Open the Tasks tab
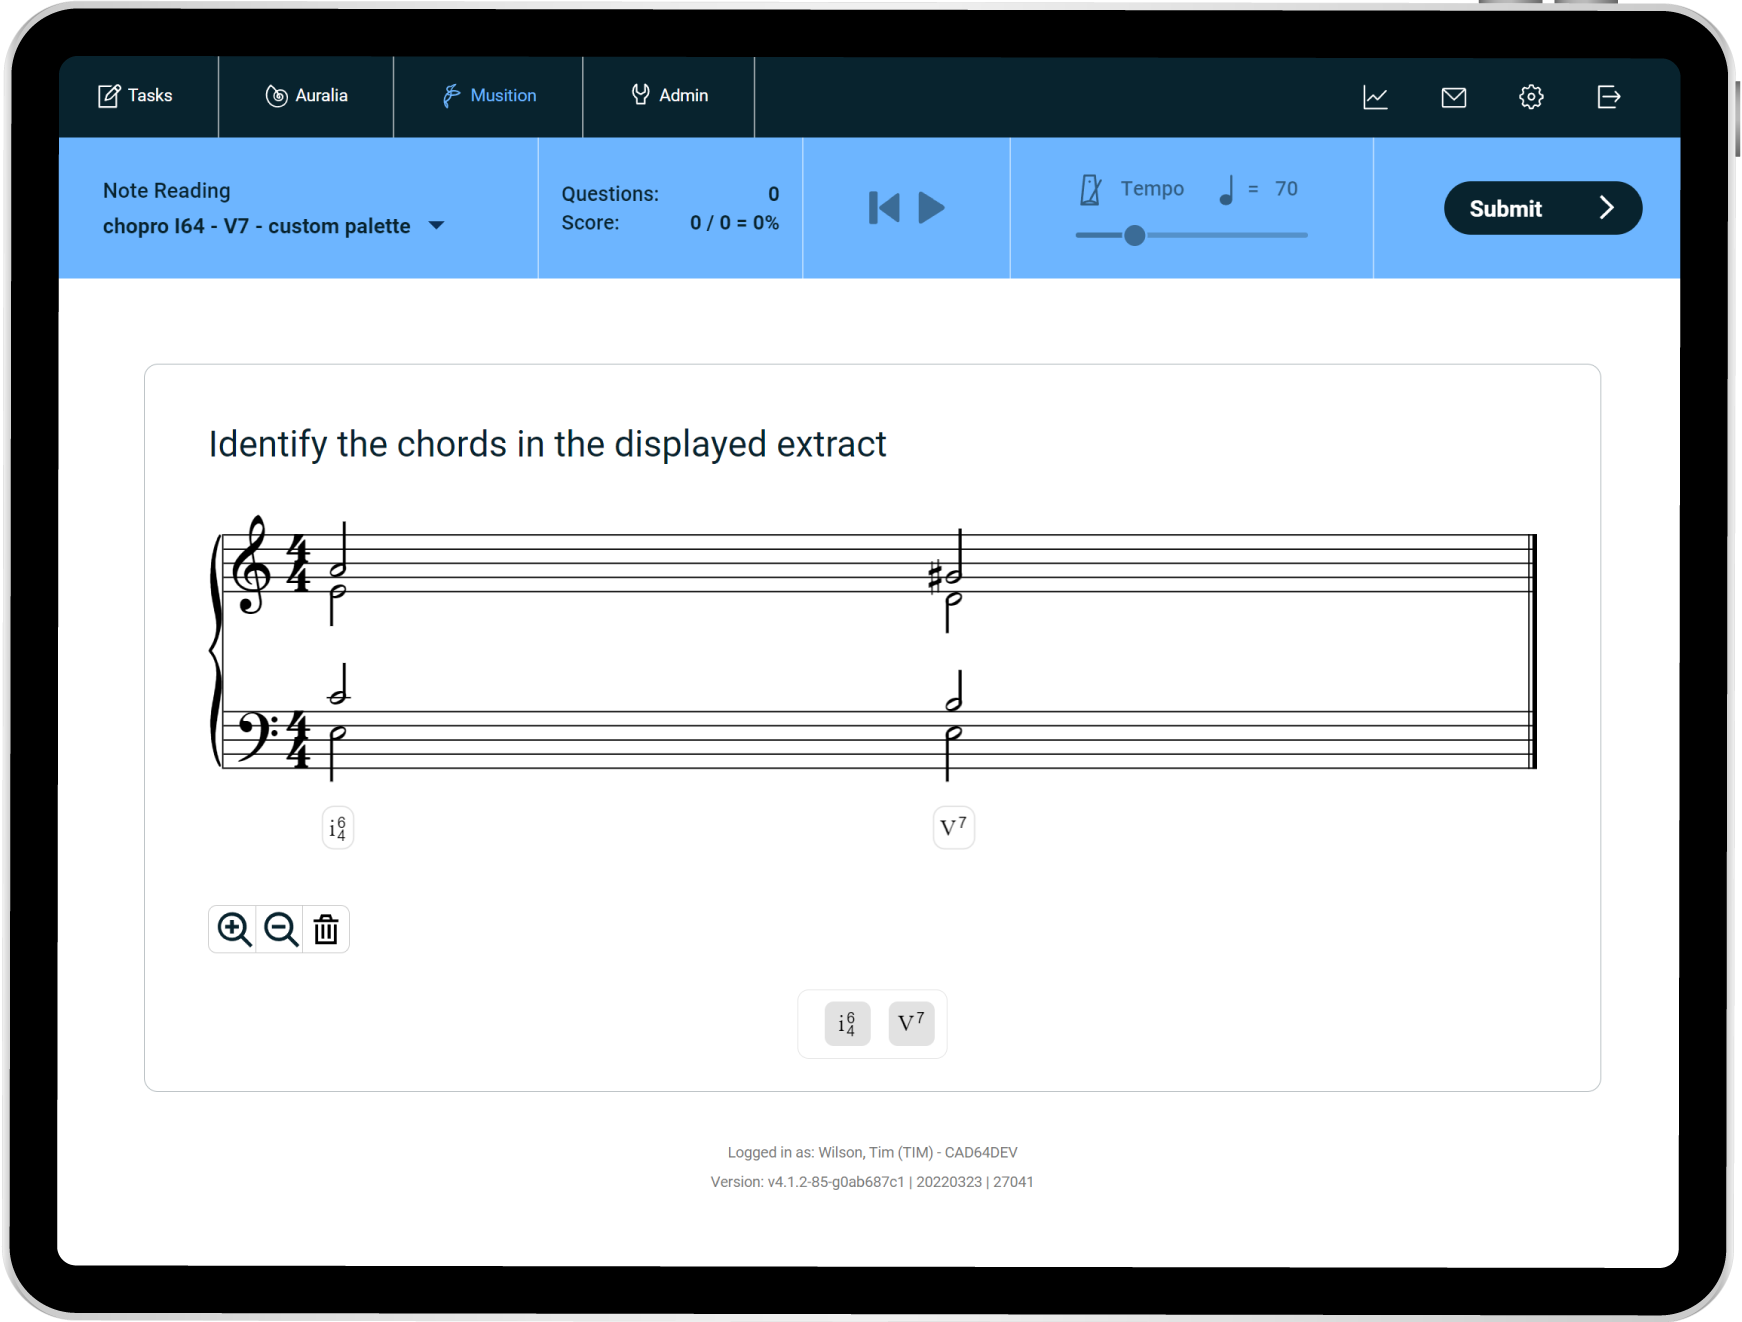1742x1322 pixels. [136, 96]
